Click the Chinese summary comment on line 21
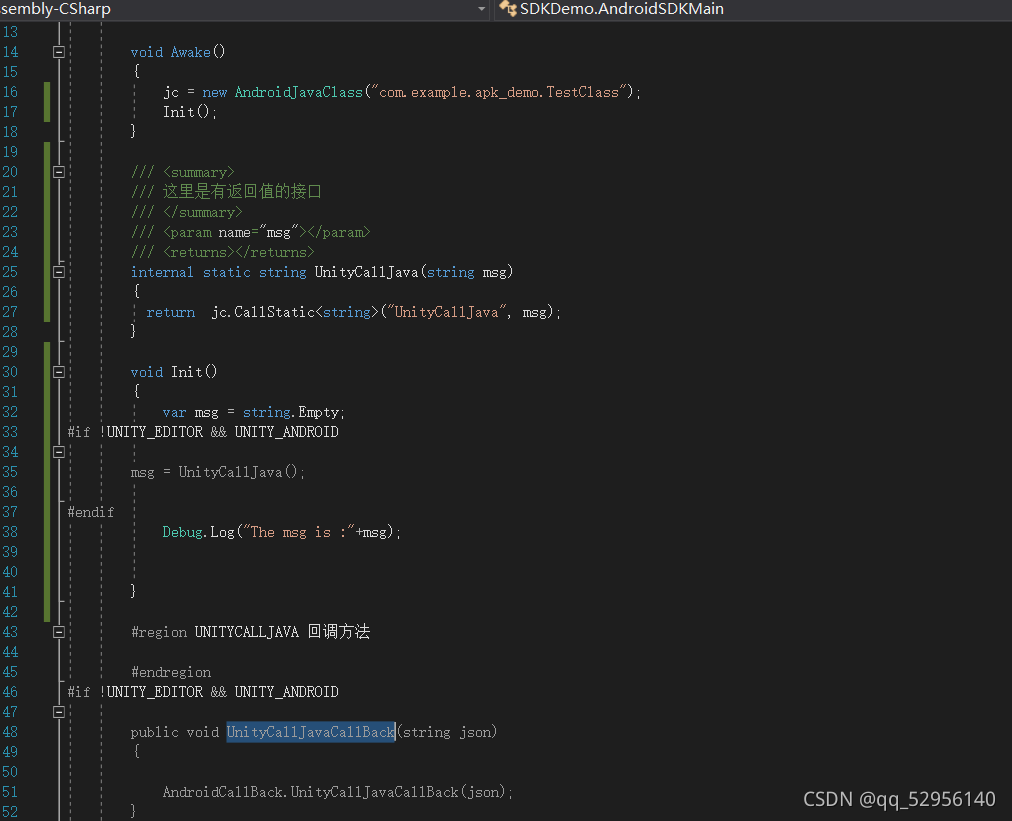Viewport: 1012px width, 821px height. [226, 192]
